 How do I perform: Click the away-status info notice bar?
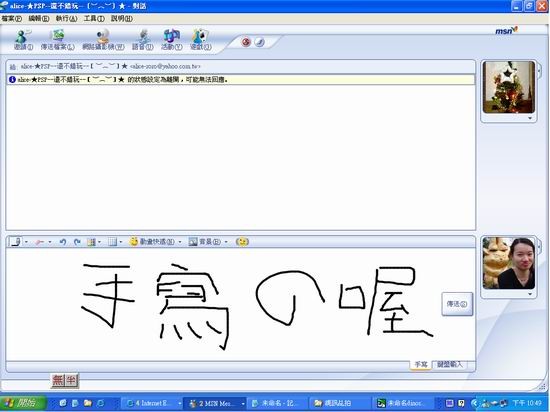pos(241,80)
